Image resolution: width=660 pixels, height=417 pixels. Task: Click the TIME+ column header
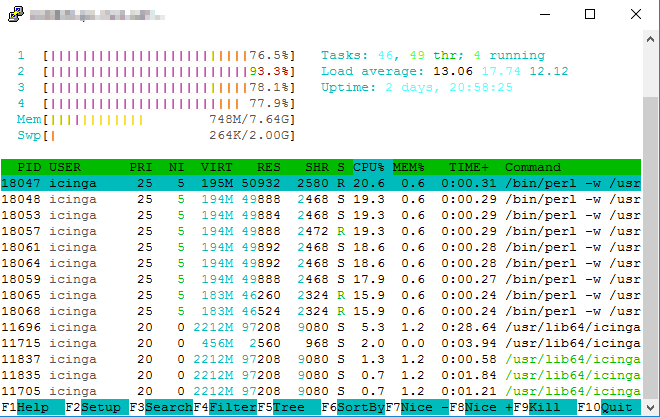click(x=469, y=167)
